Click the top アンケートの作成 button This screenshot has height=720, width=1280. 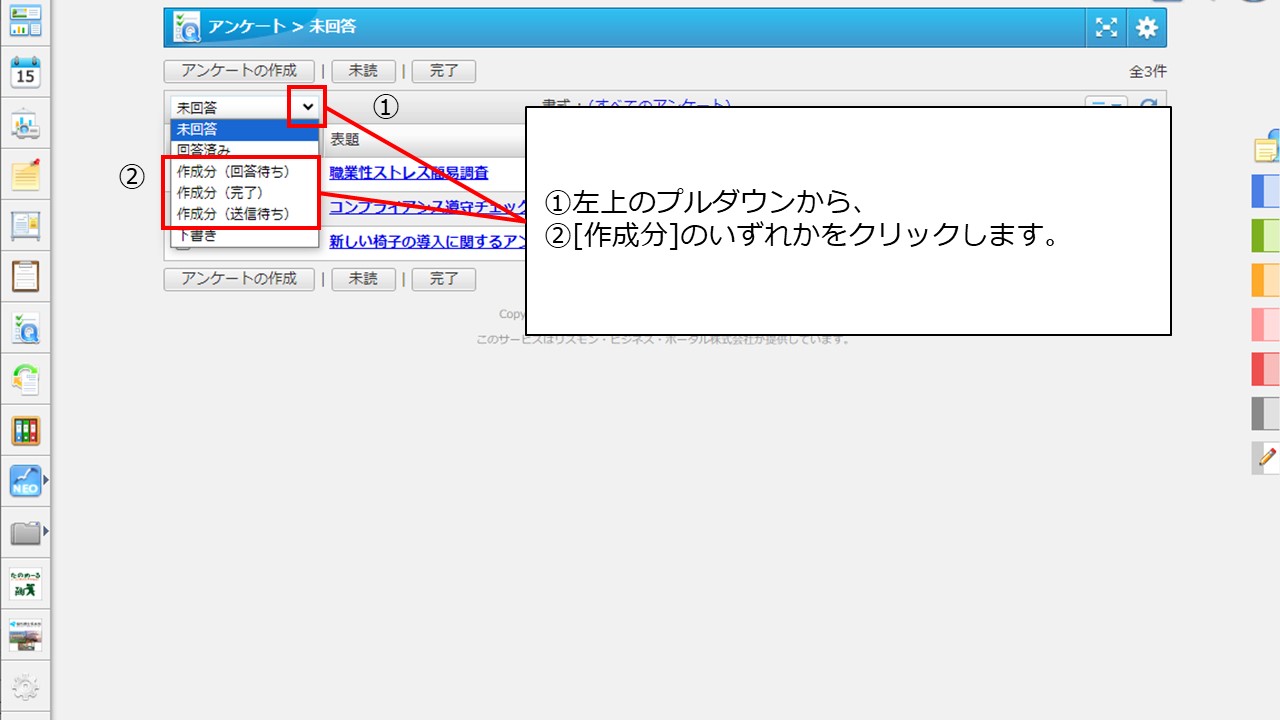[x=239, y=71]
